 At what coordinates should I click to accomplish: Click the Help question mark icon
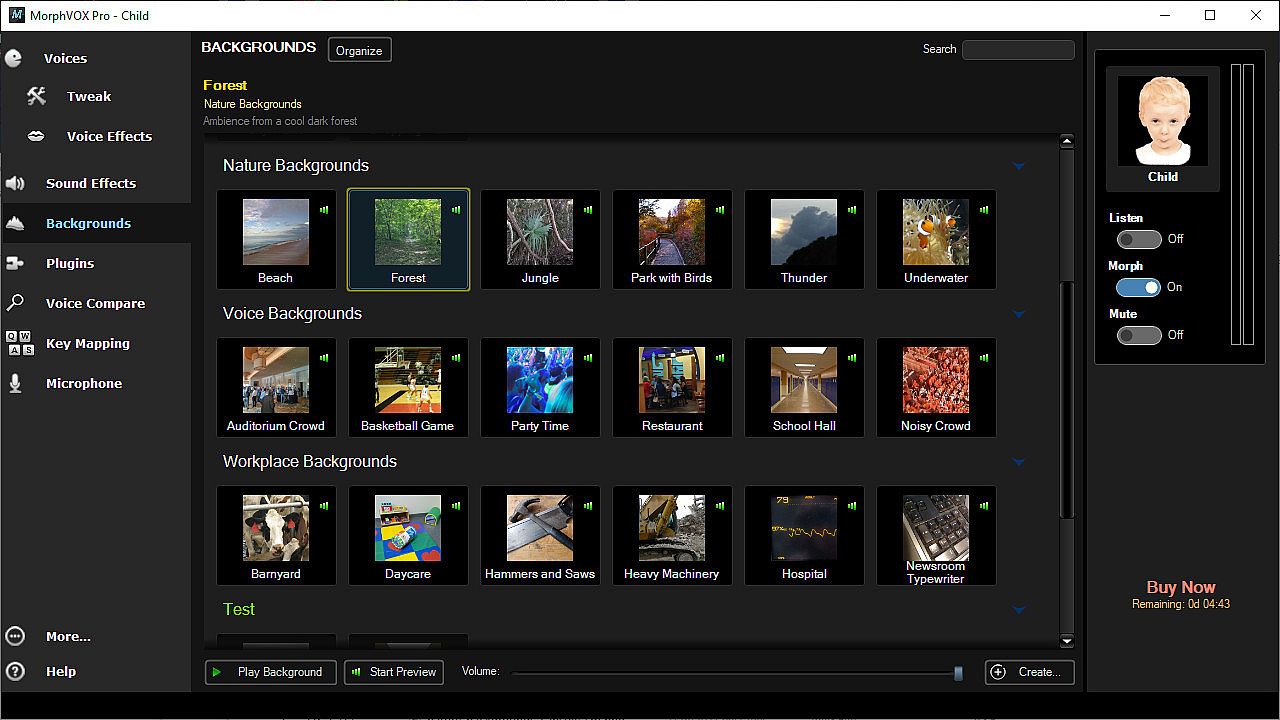(x=15, y=671)
